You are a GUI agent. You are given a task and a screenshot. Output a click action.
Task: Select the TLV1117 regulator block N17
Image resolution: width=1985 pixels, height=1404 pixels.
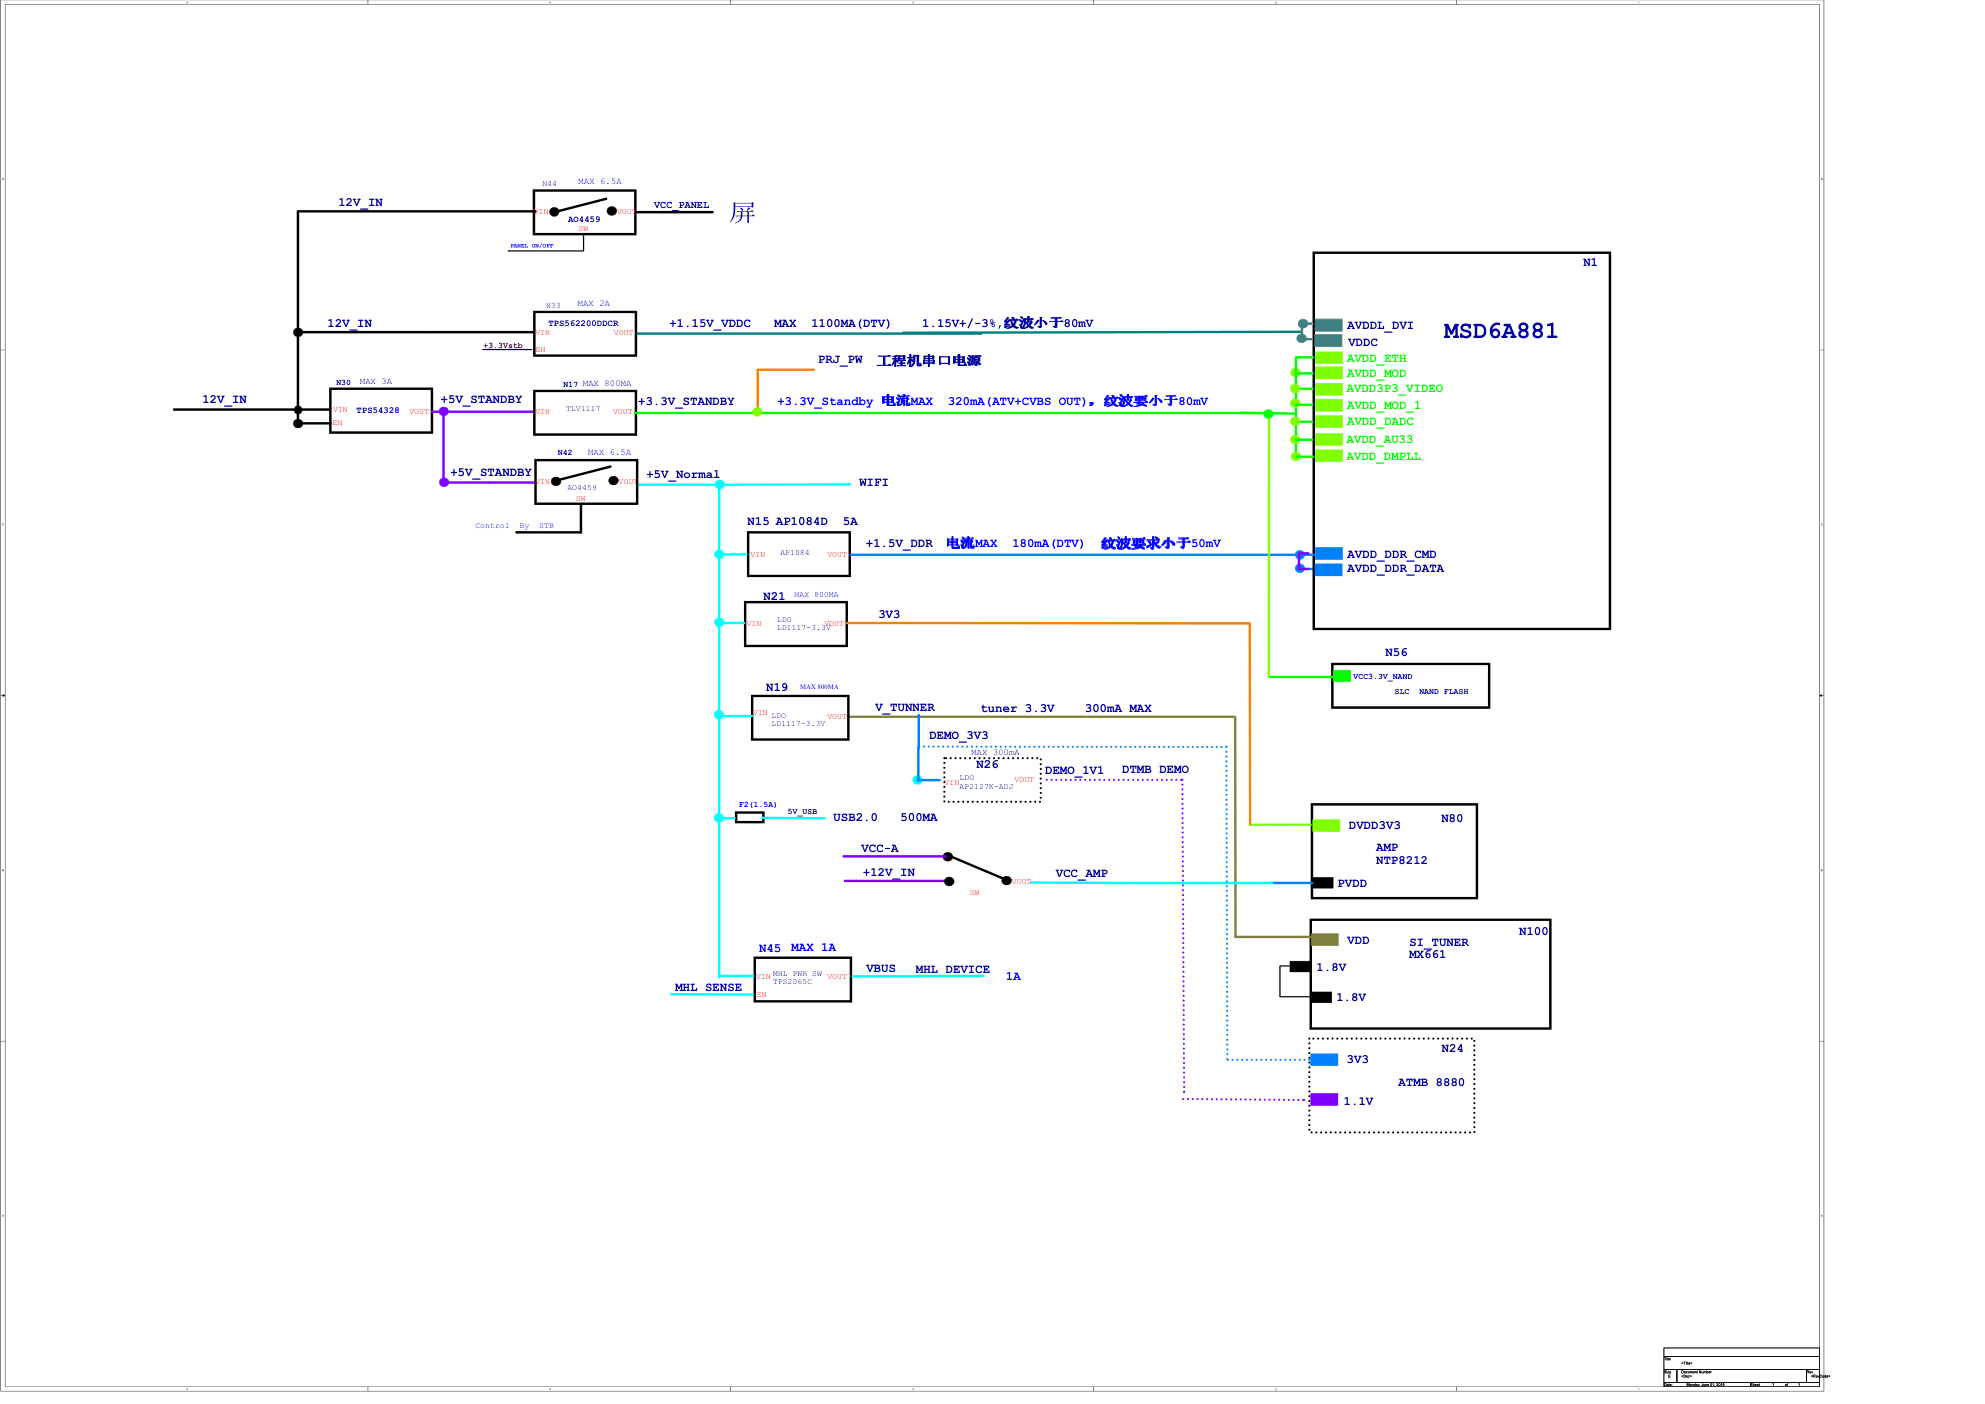[x=585, y=412]
